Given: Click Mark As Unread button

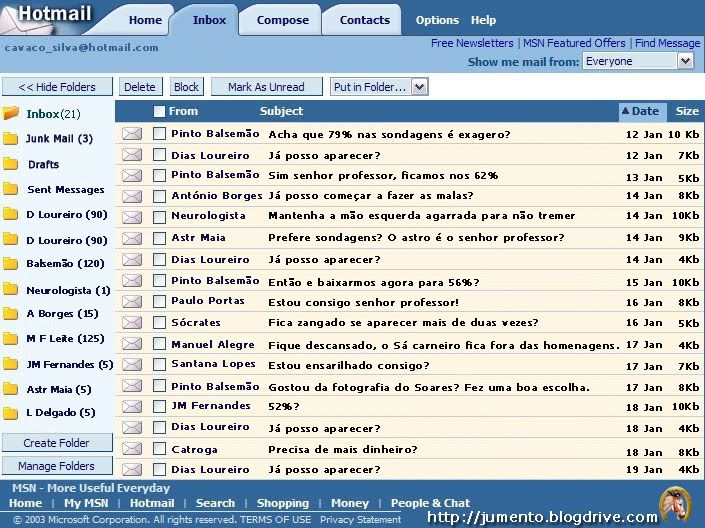Looking at the screenshot, I should 266,87.
